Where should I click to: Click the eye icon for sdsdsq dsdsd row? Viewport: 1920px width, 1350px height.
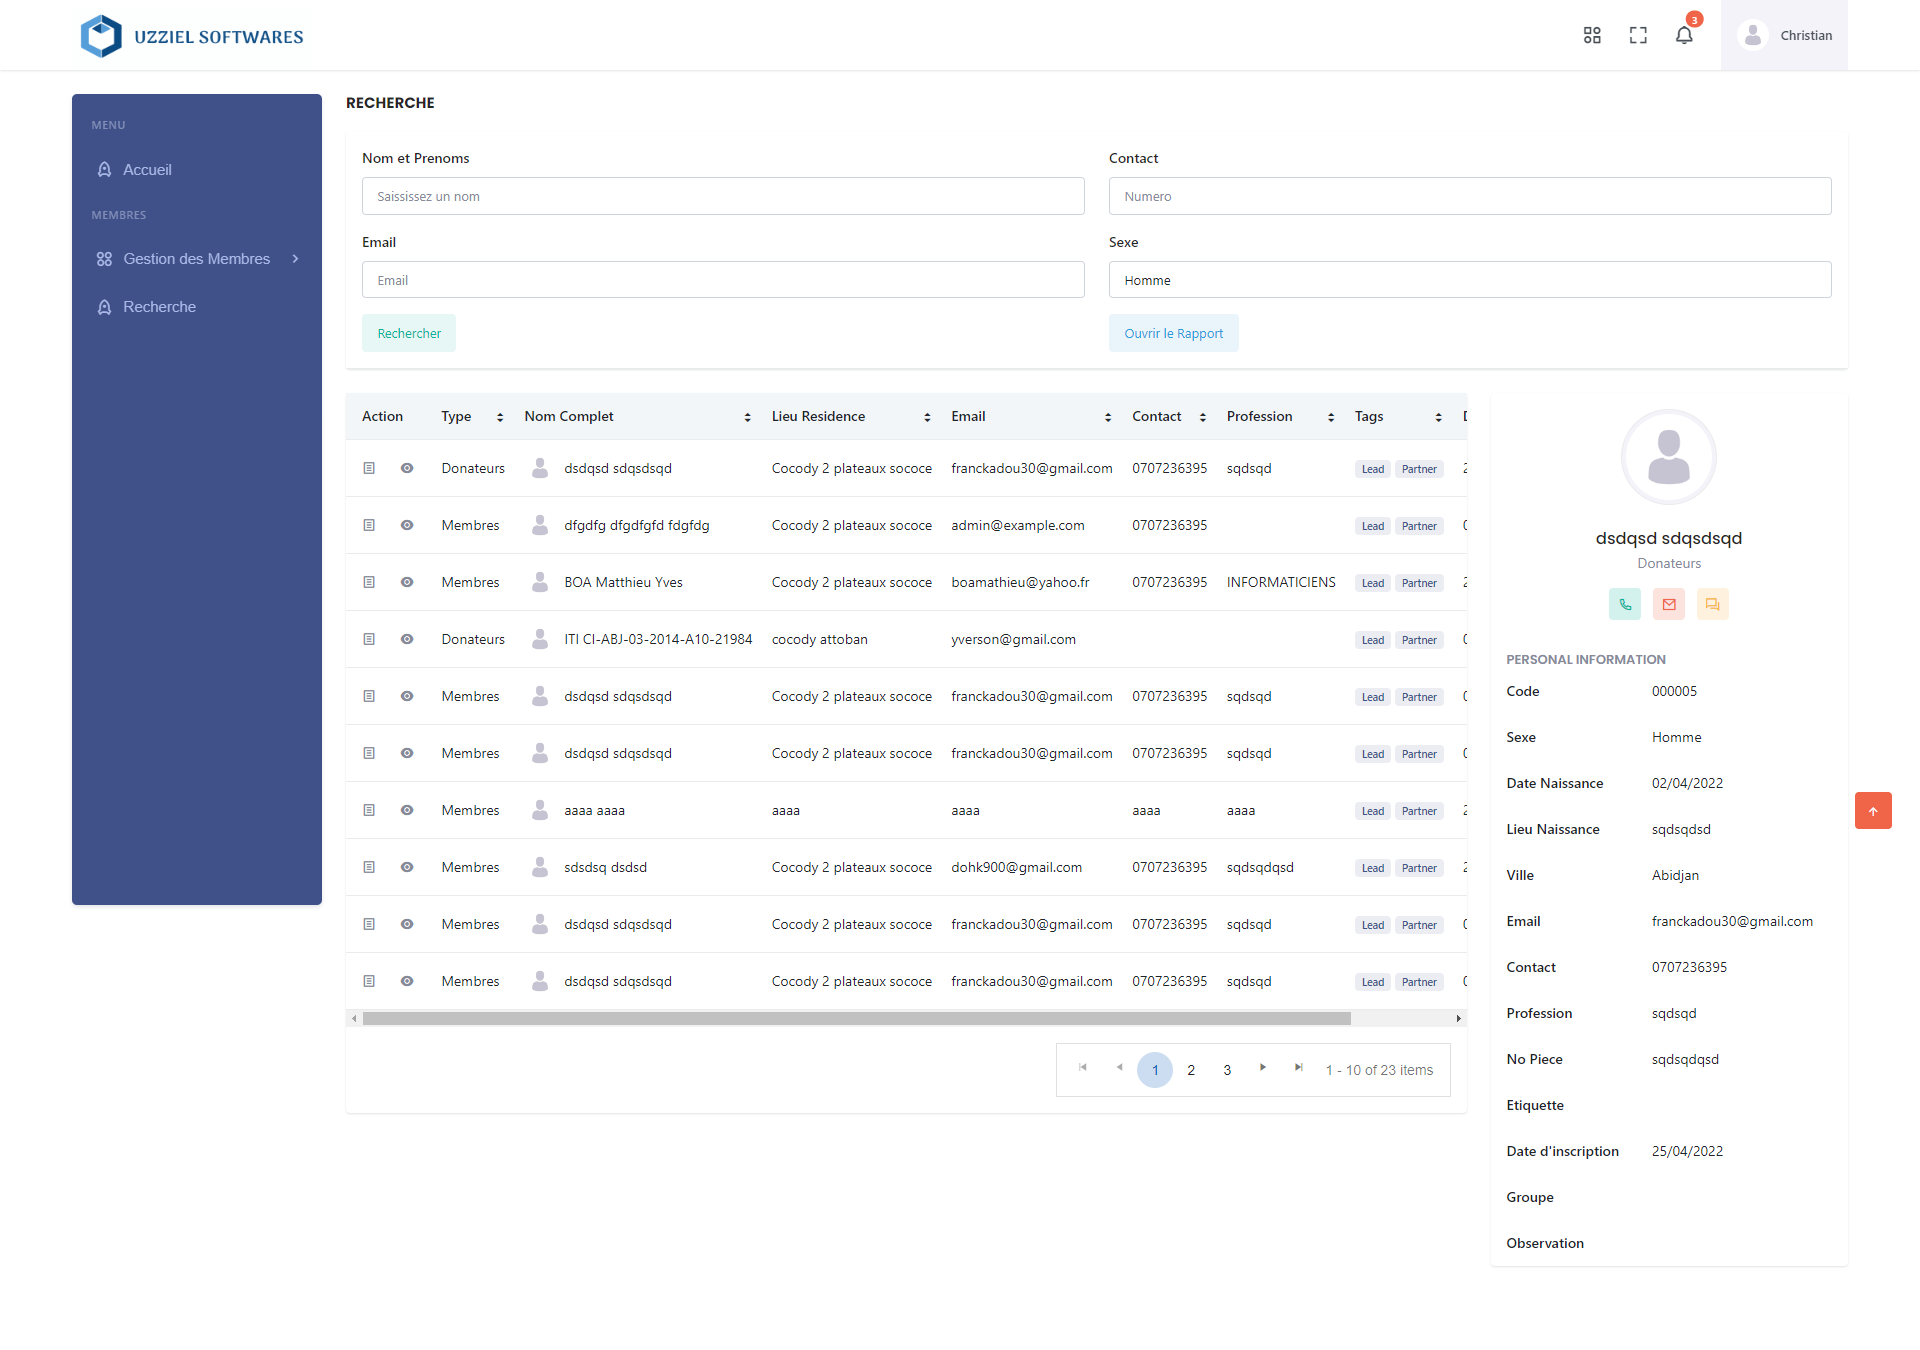point(407,867)
